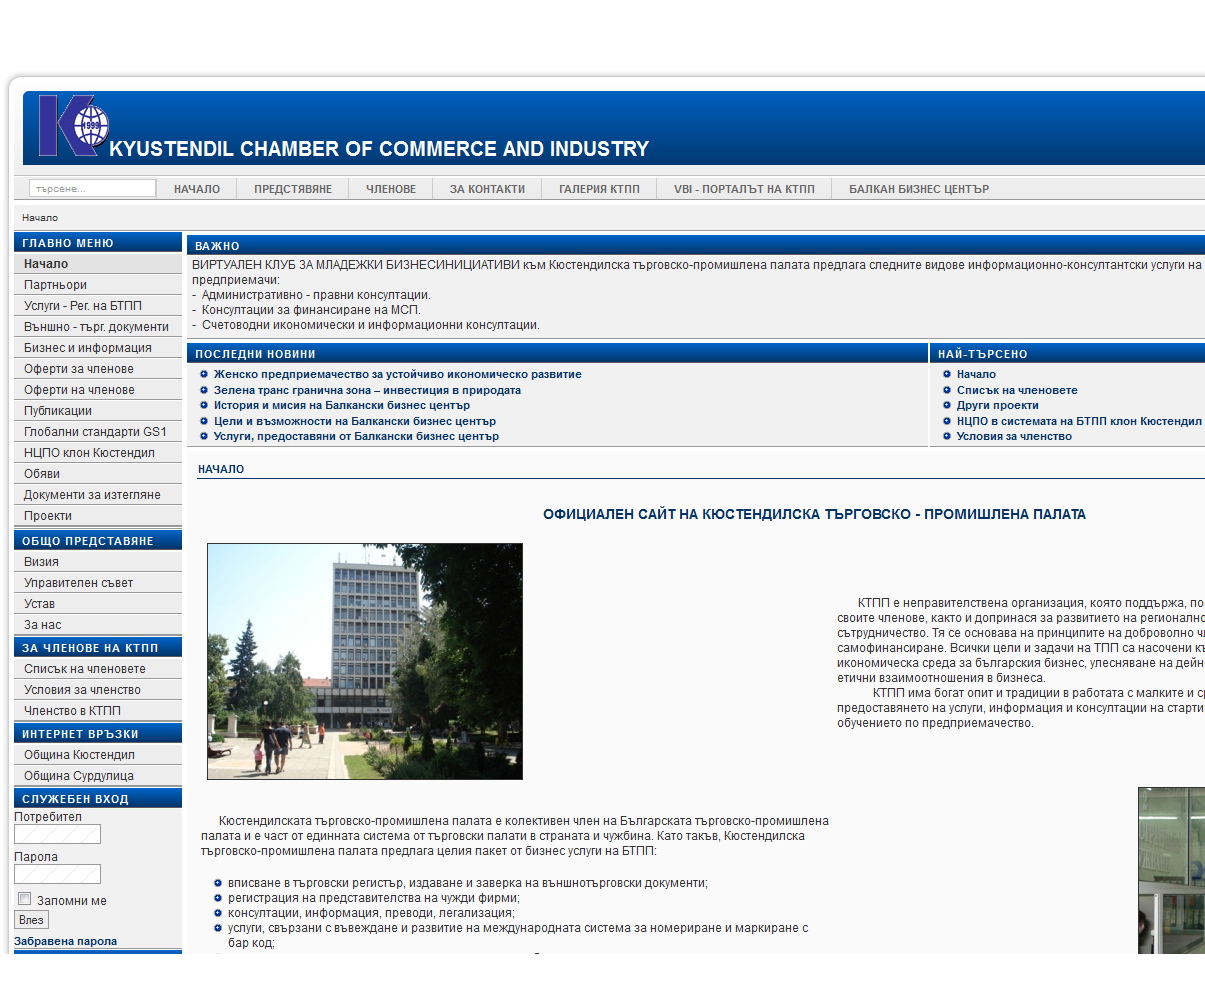1205x1001 pixels.
Task: Open НЦПО в системата на БТПП клон Кюстендил
Action: coord(1079,421)
